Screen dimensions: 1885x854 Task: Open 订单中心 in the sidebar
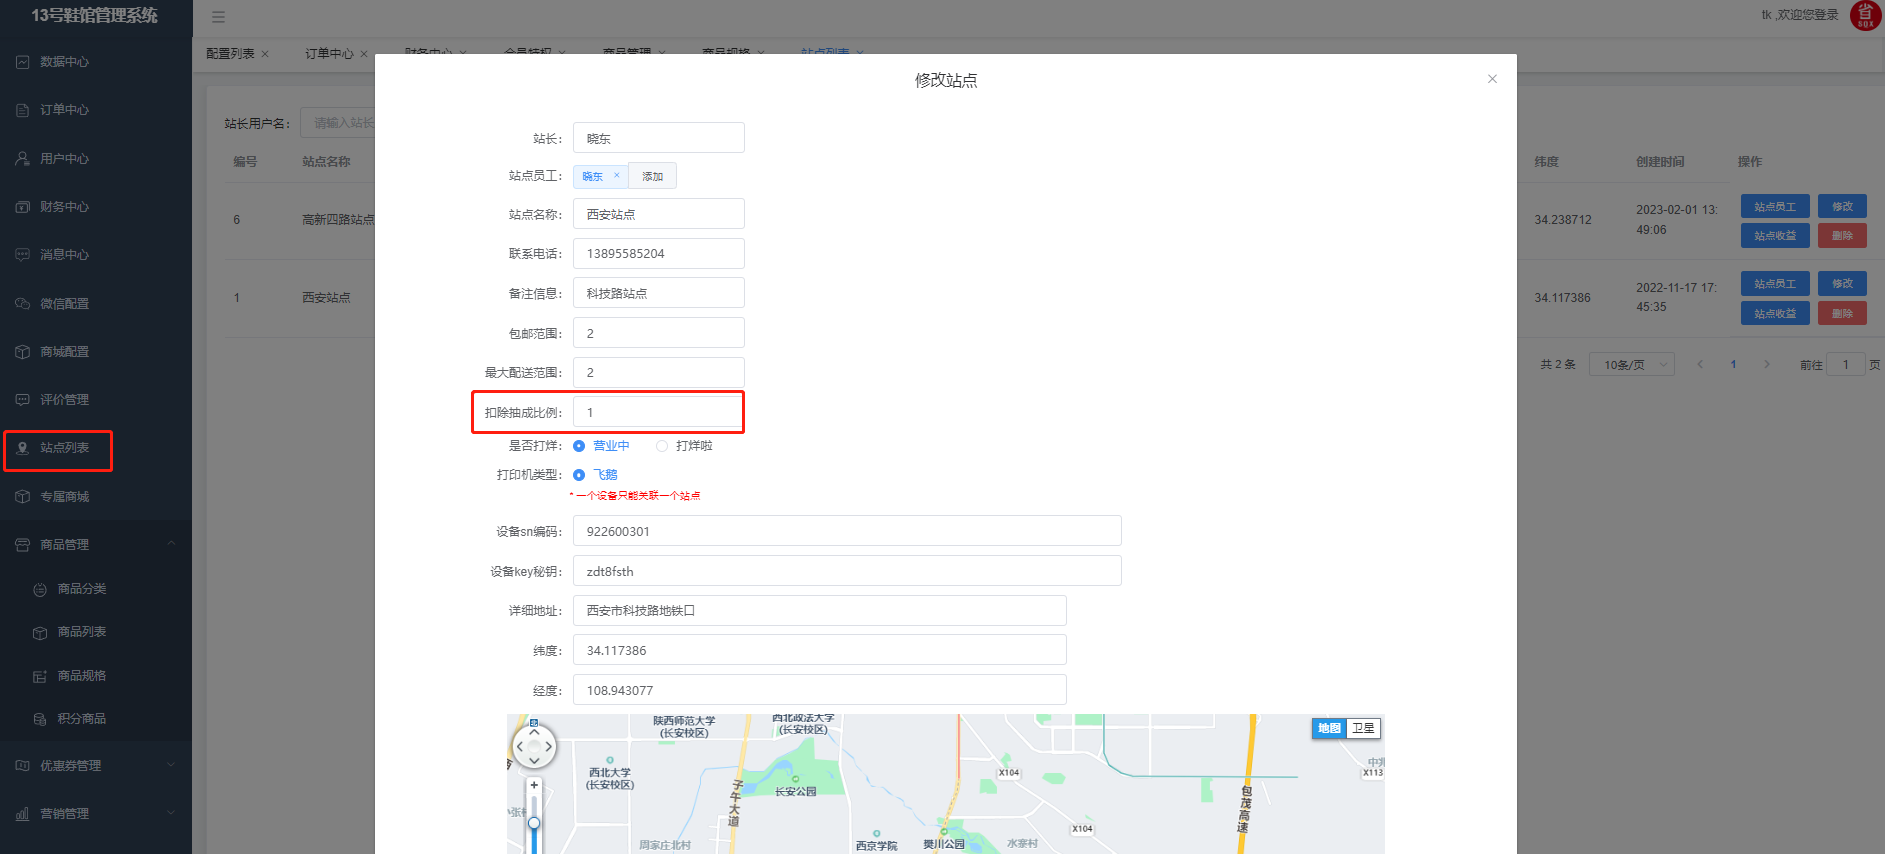point(64,110)
